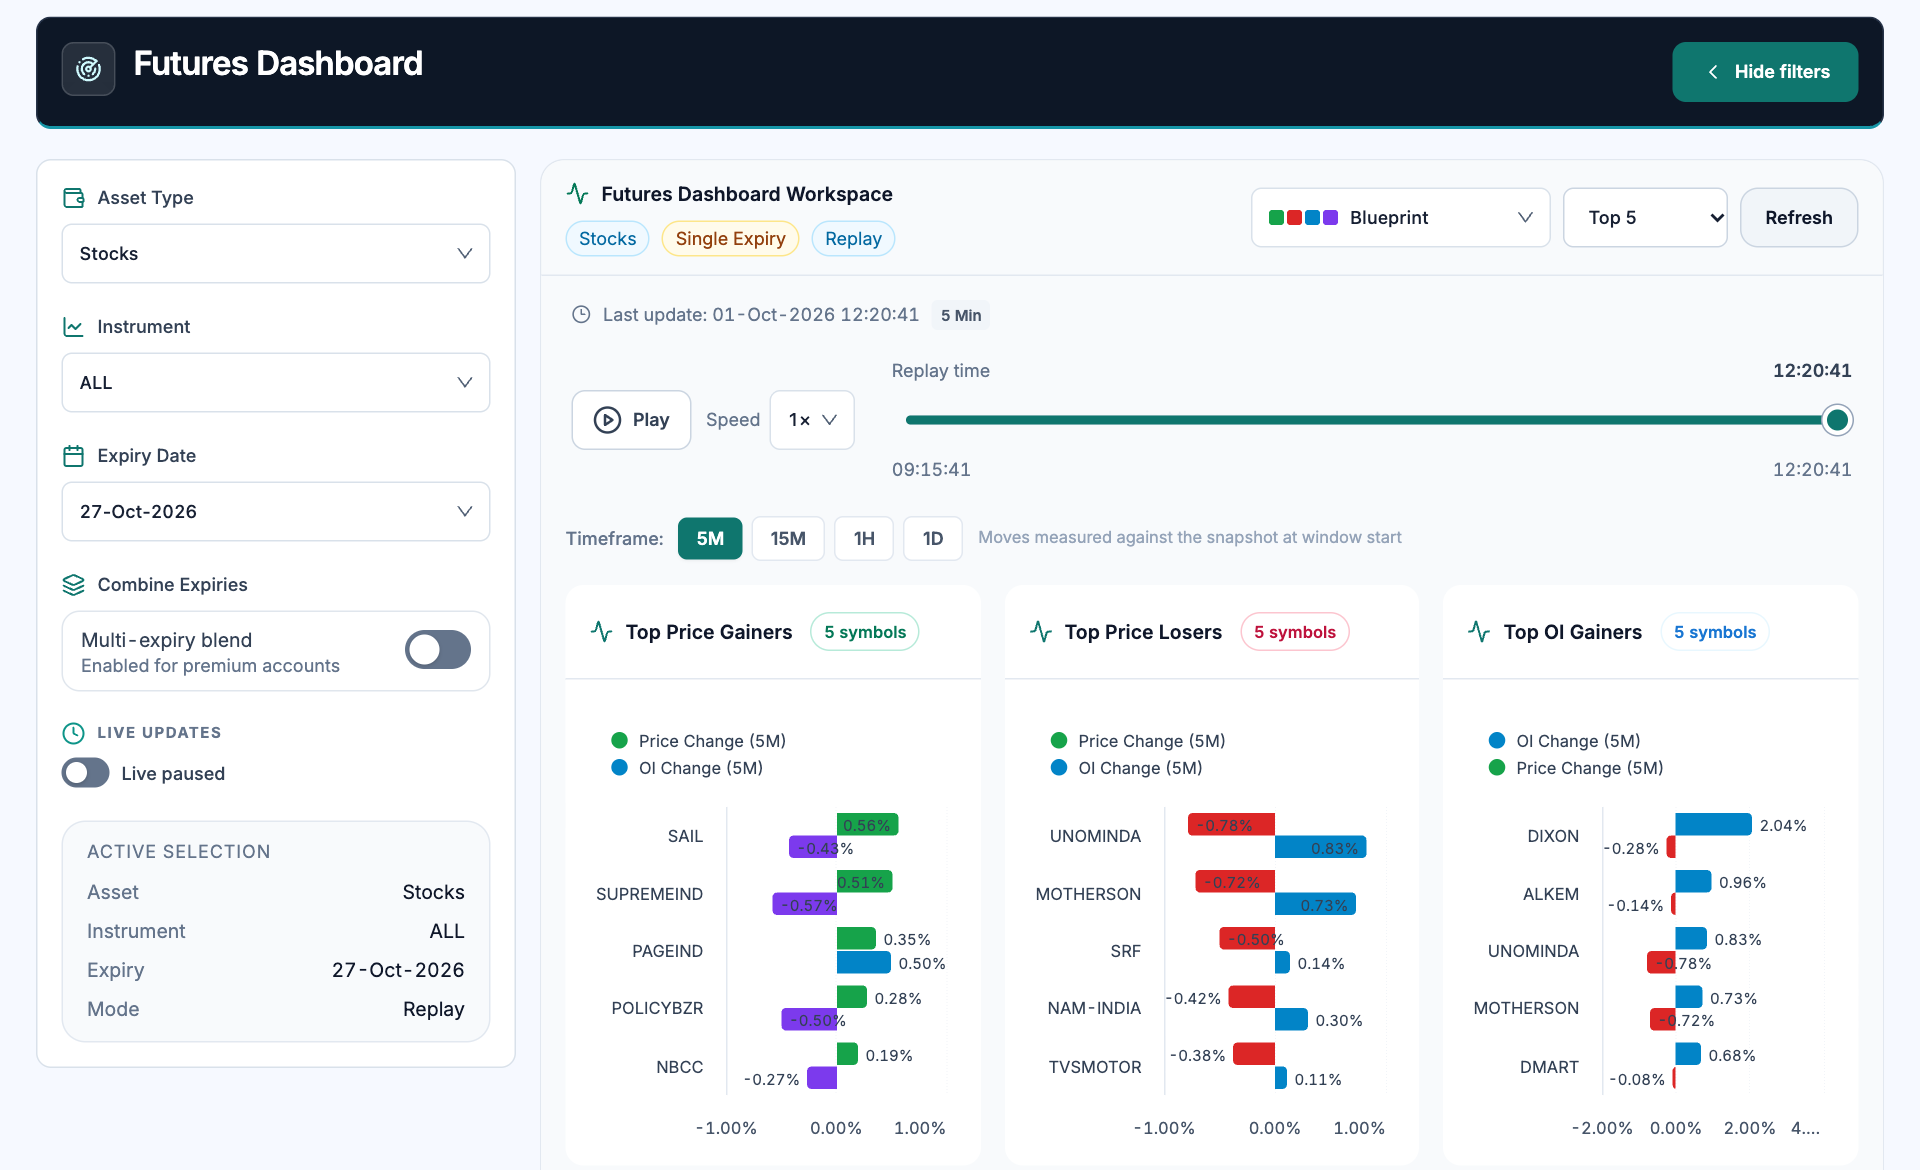The image size is (1920, 1170).
Task: Click the Last update clock icon
Action: [x=581, y=315]
